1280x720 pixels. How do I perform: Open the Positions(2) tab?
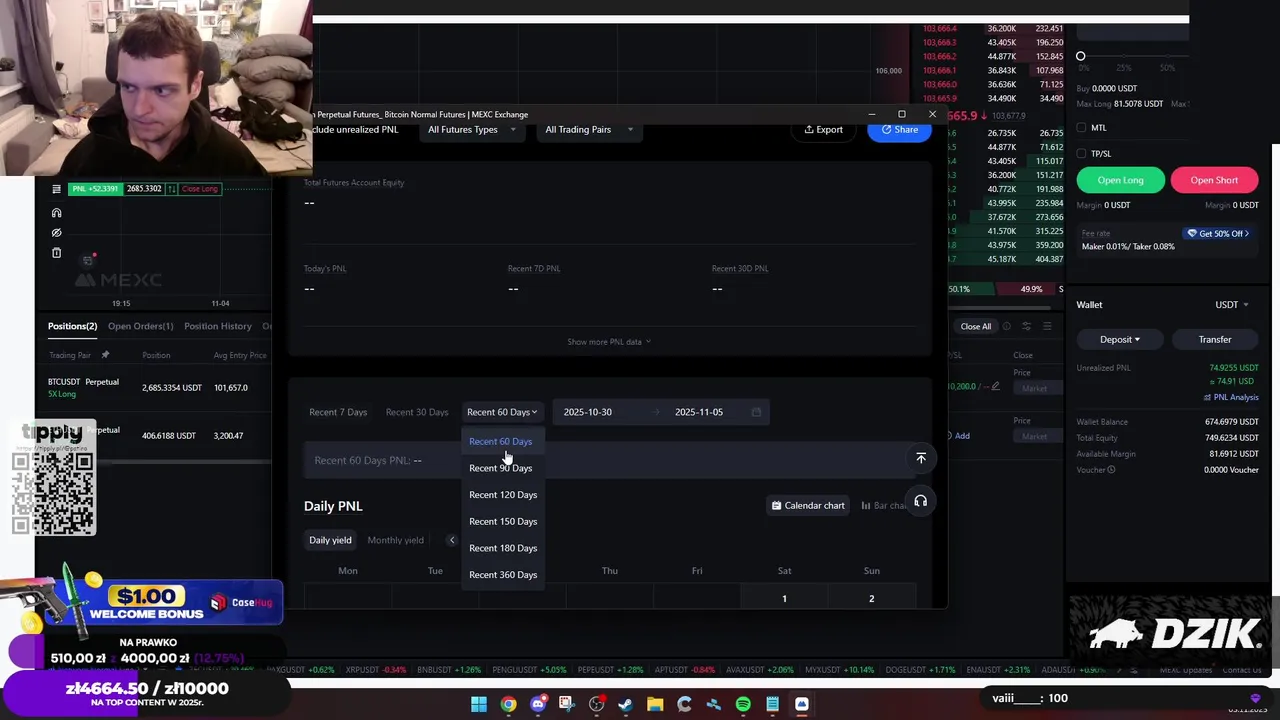tap(72, 326)
